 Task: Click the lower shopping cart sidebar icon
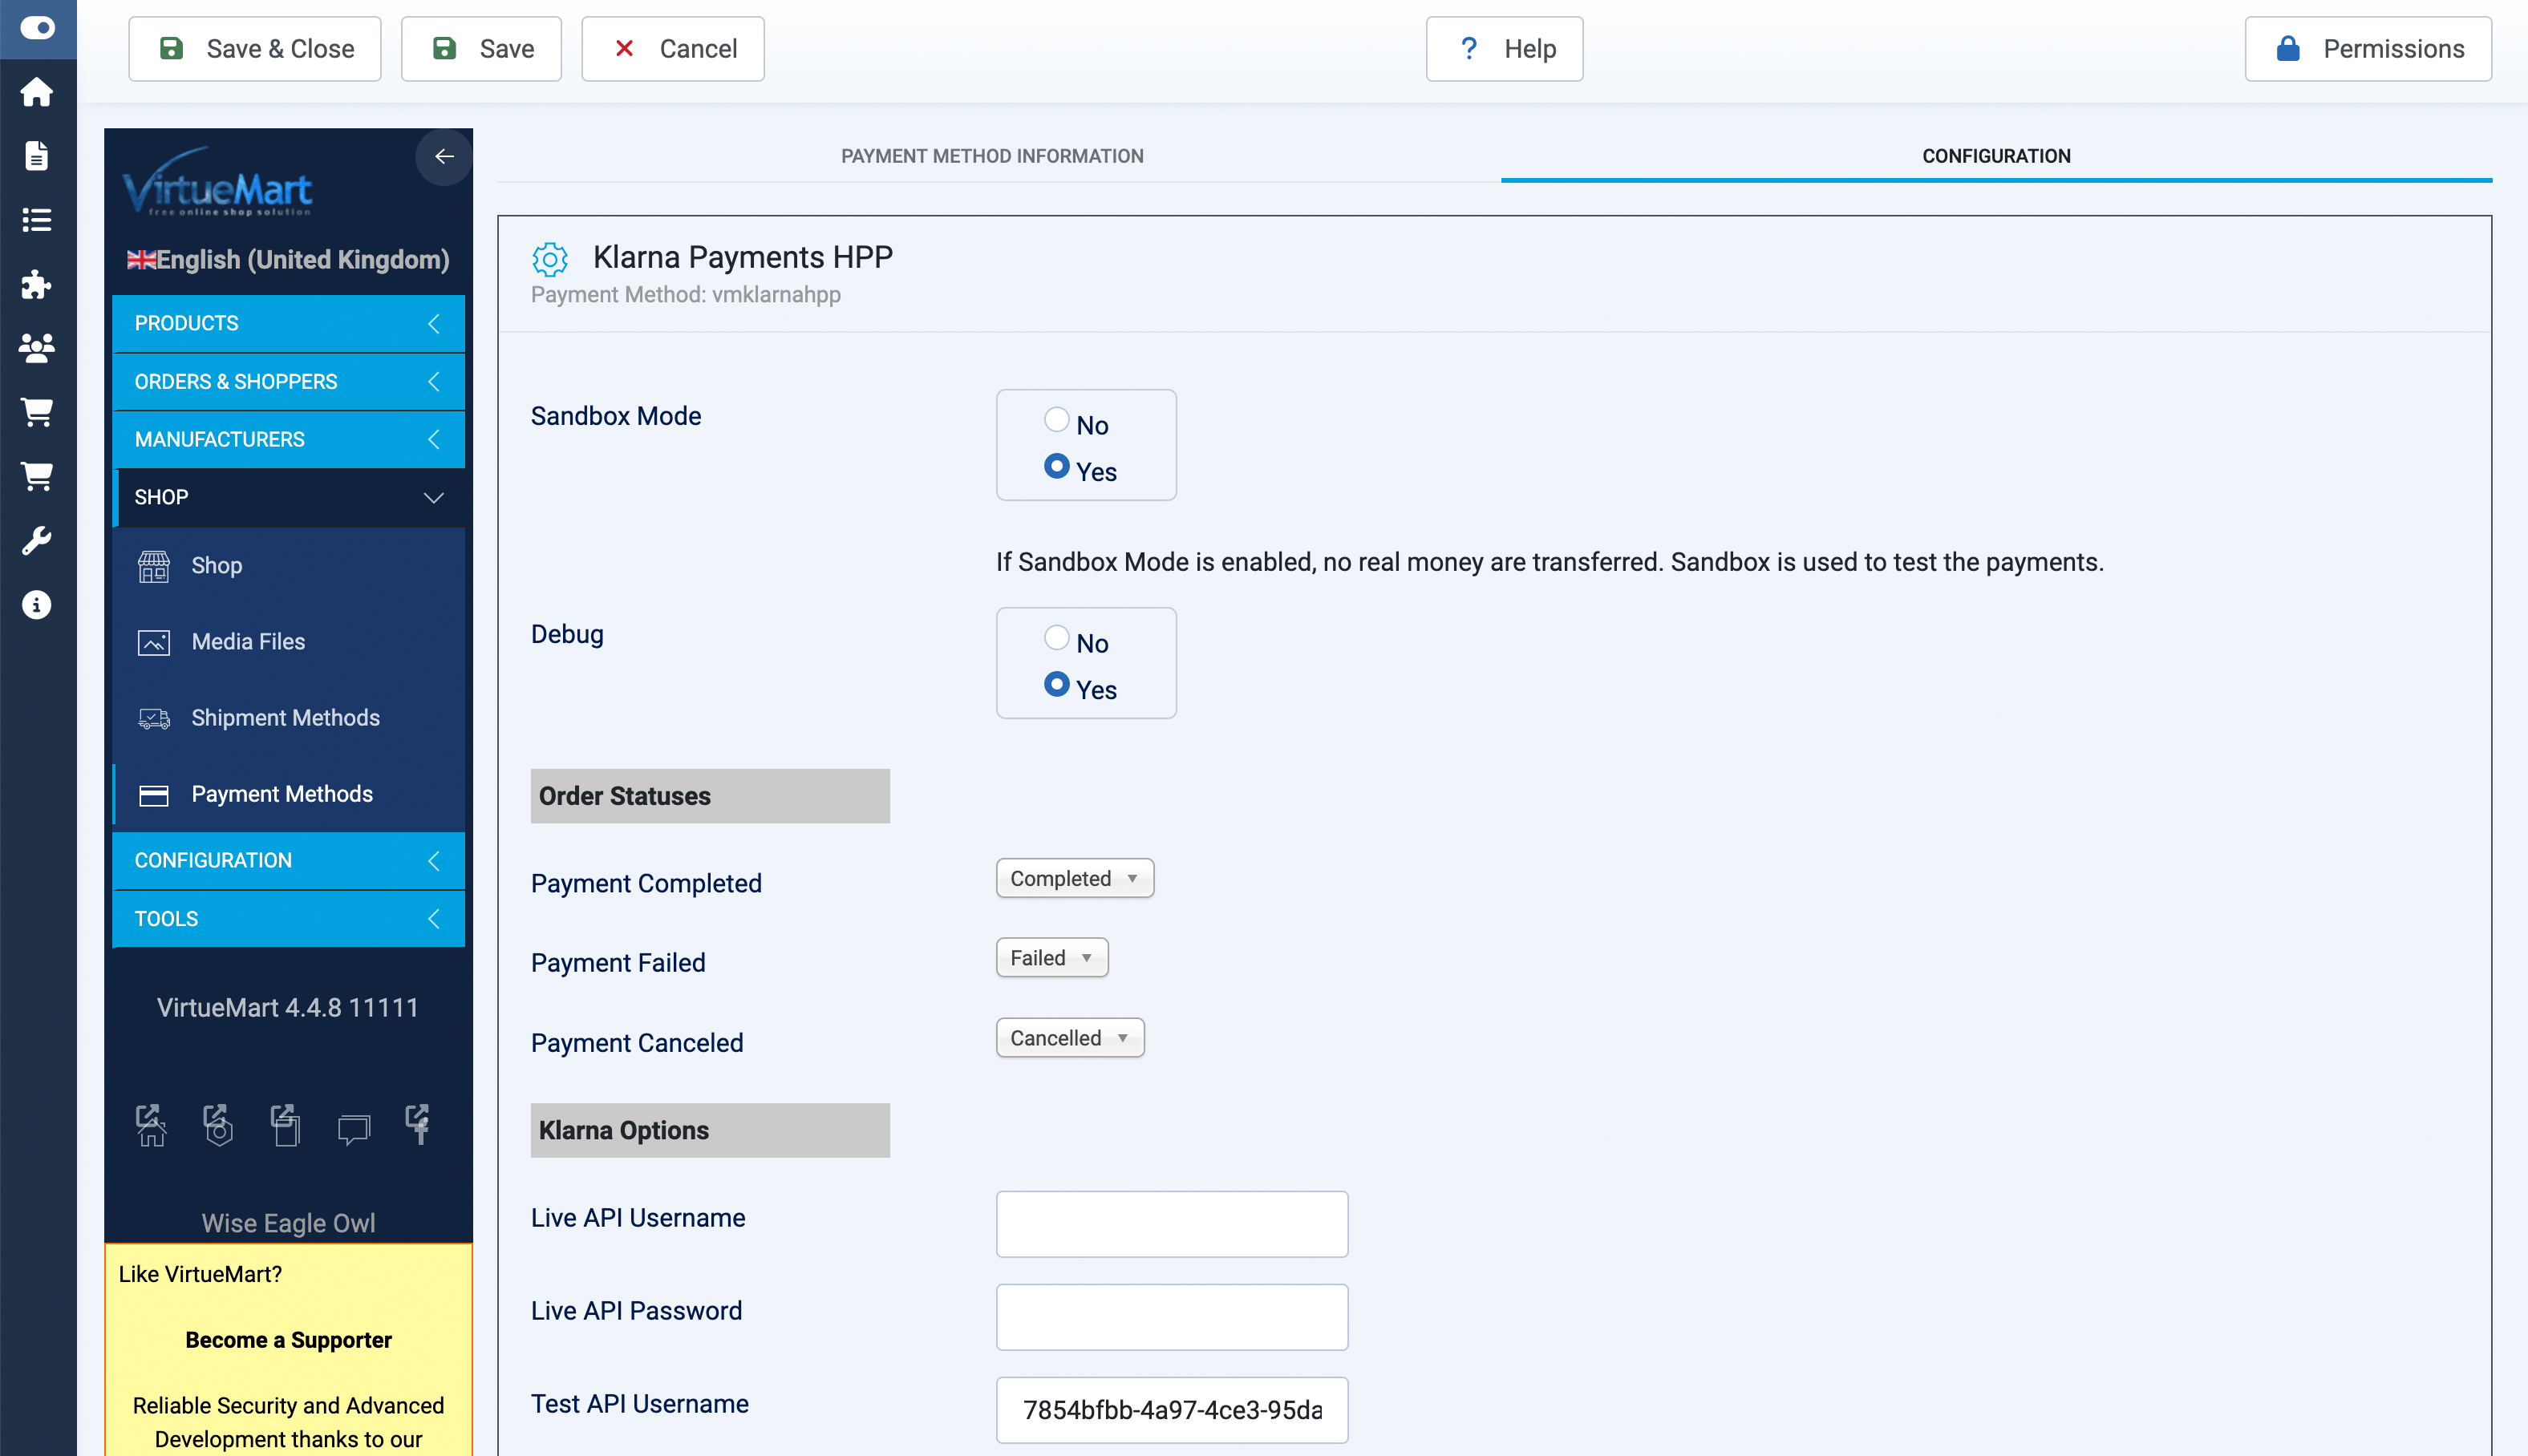tap(37, 476)
